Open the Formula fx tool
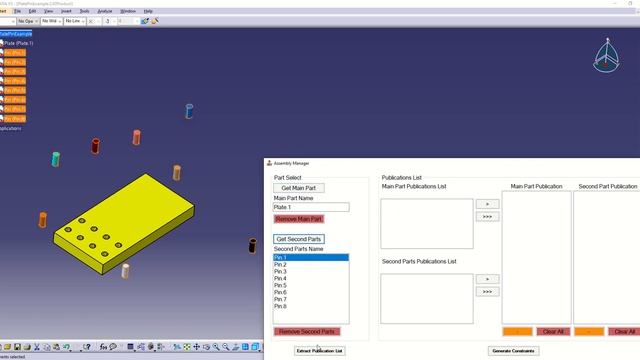Image resolution: width=640 pixels, height=360 pixels. coord(103,347)
